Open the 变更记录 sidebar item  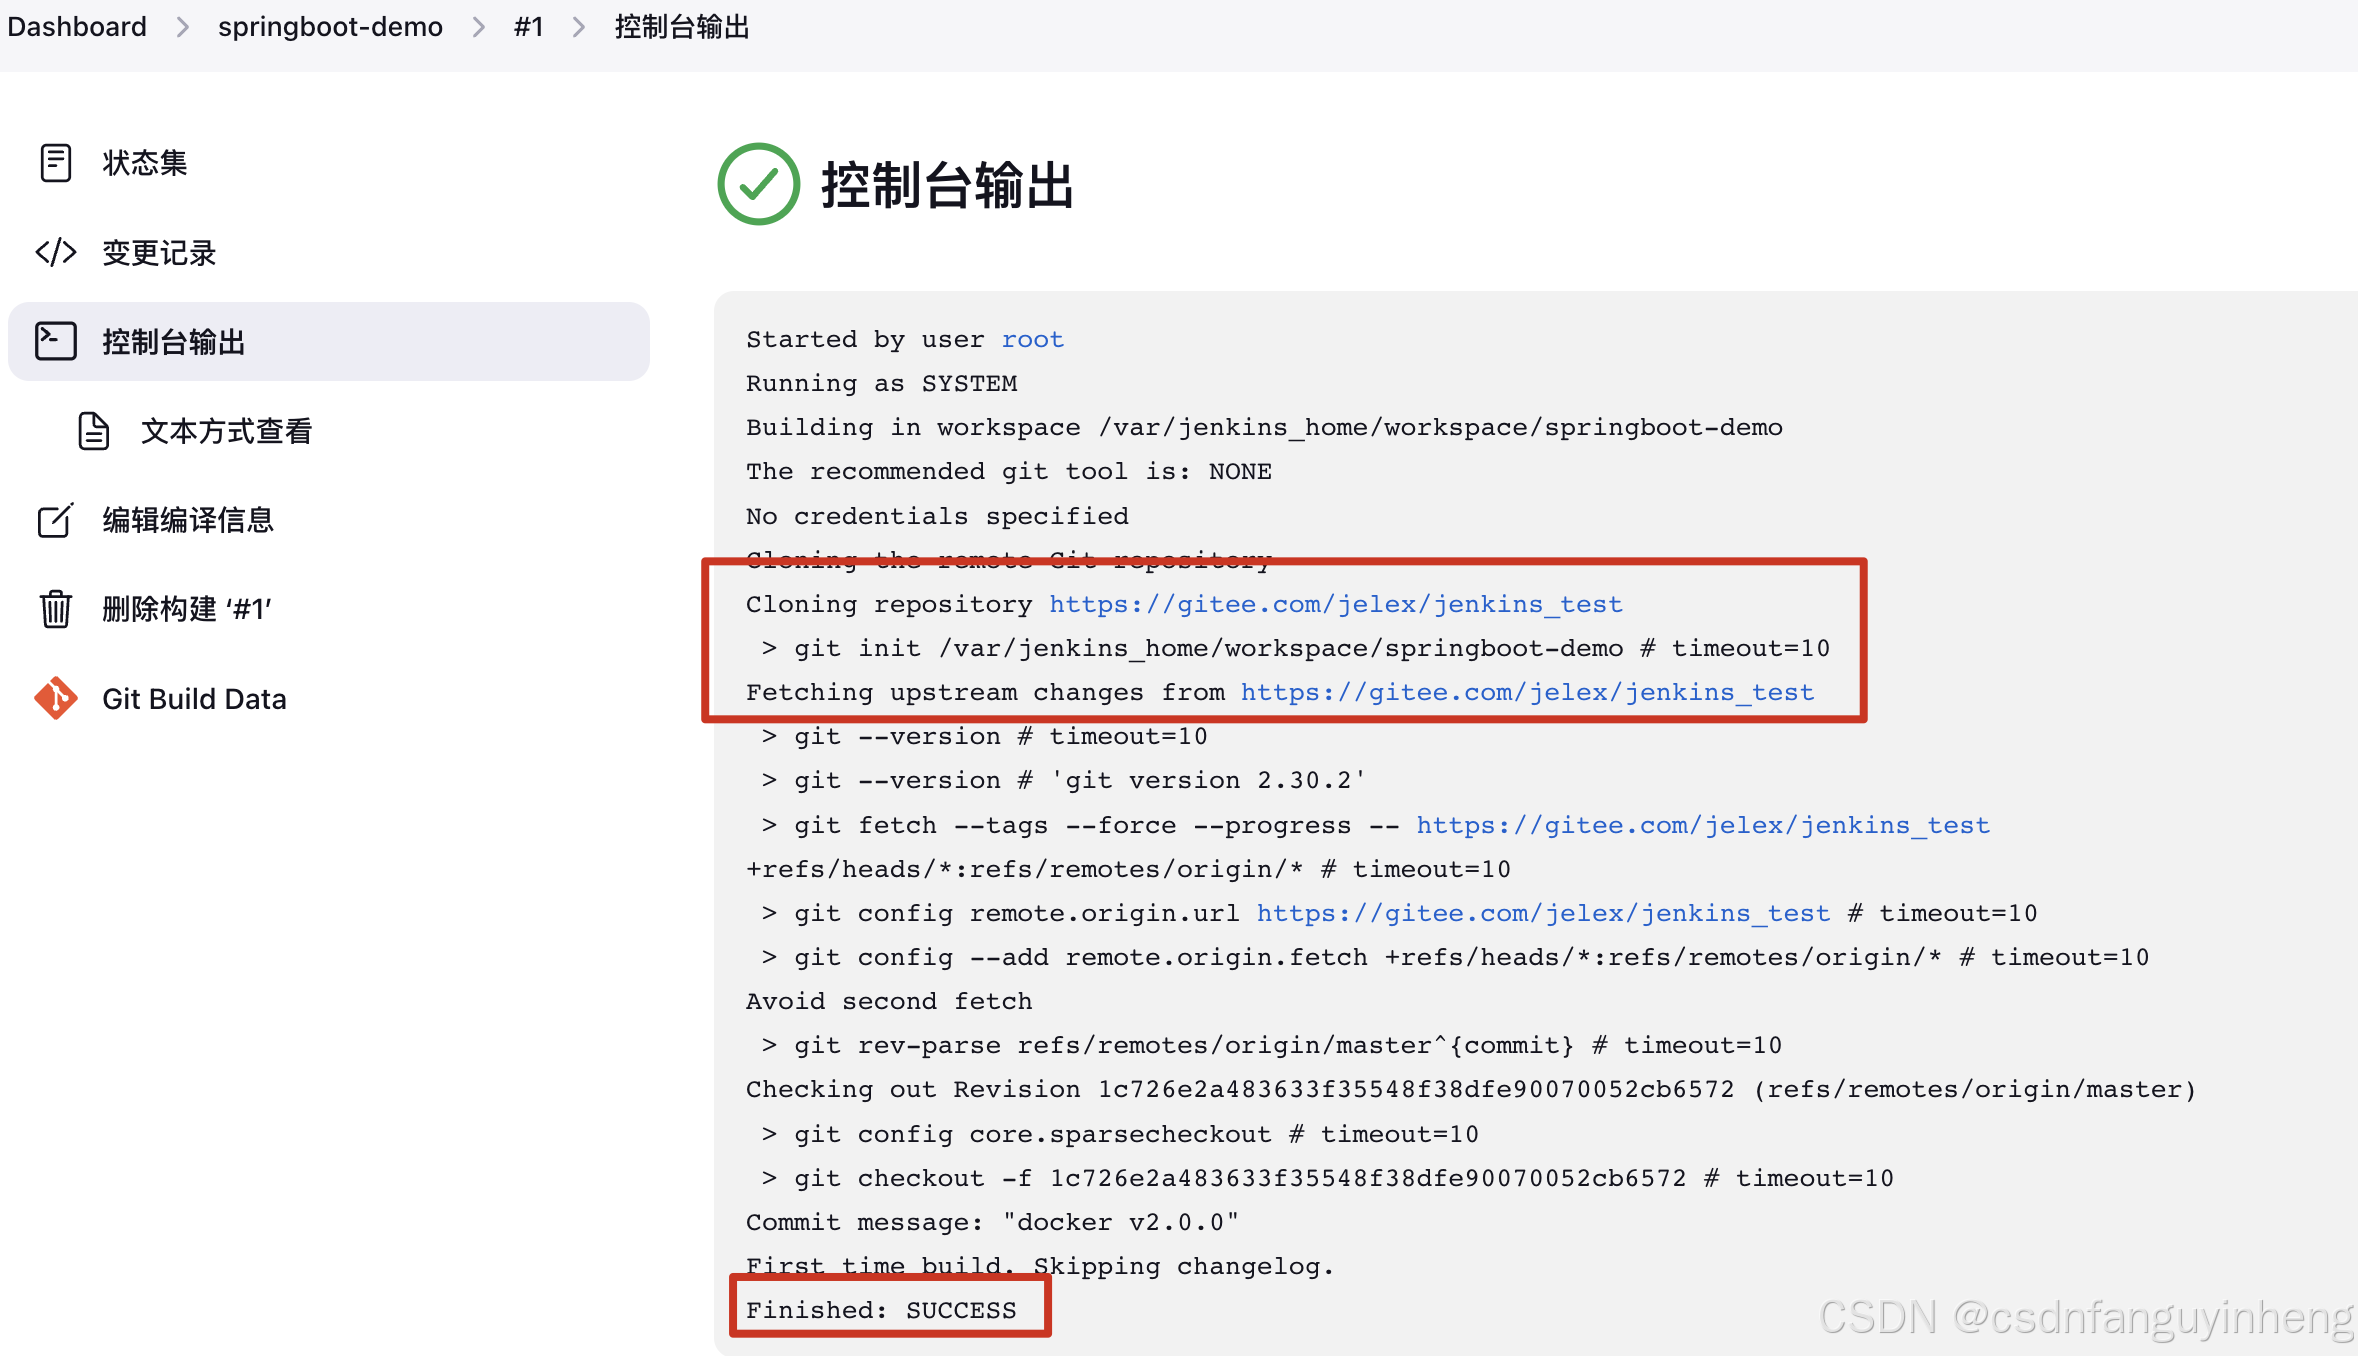click(159, 252)
